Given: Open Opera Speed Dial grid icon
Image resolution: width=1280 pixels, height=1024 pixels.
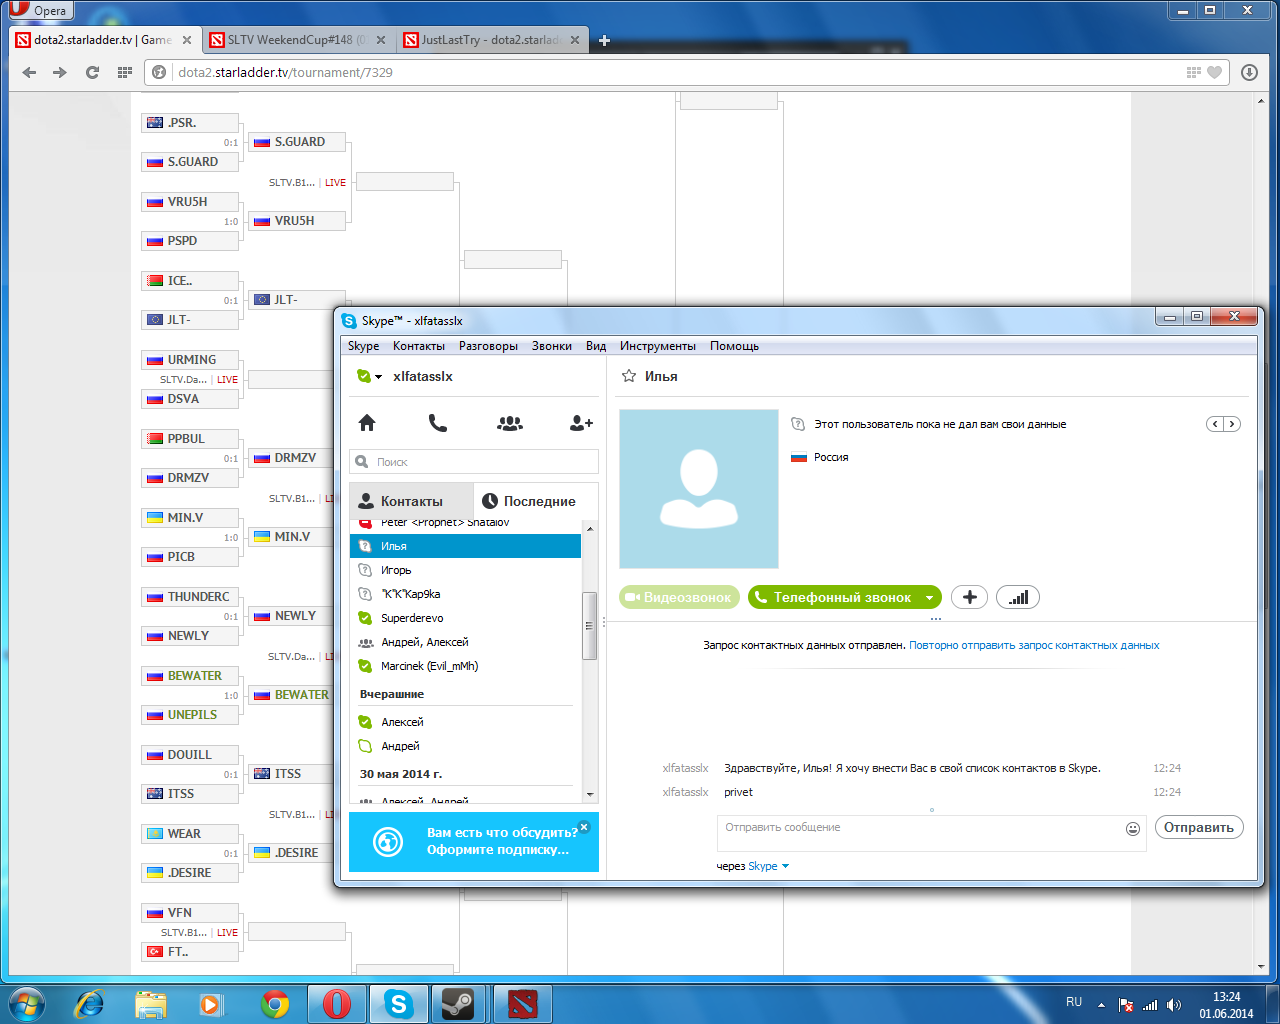Looking at the screenshot, I should pos(124,72).
